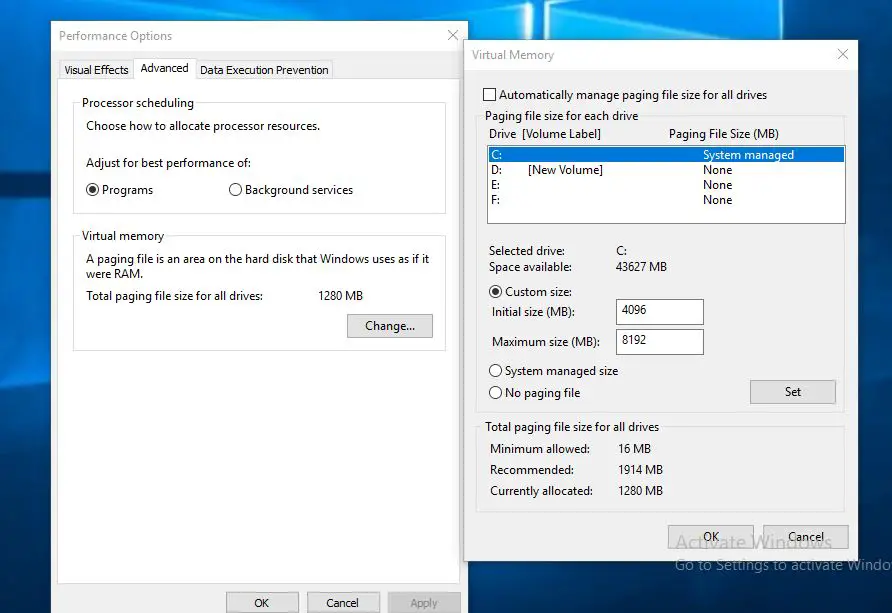The width and height of the screenshot is (892, 613).
Task: Choose System managed size option
Action: click(496, 371)
